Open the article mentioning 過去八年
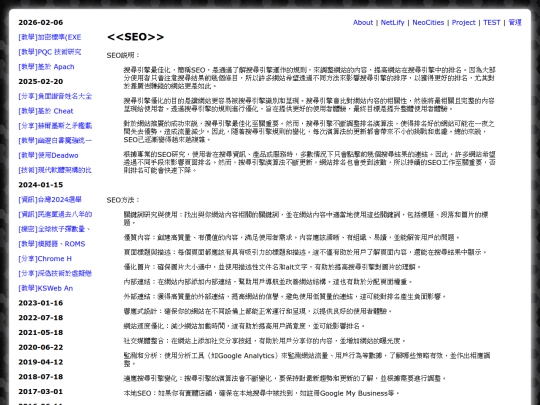540x405 pixels. 55,214
